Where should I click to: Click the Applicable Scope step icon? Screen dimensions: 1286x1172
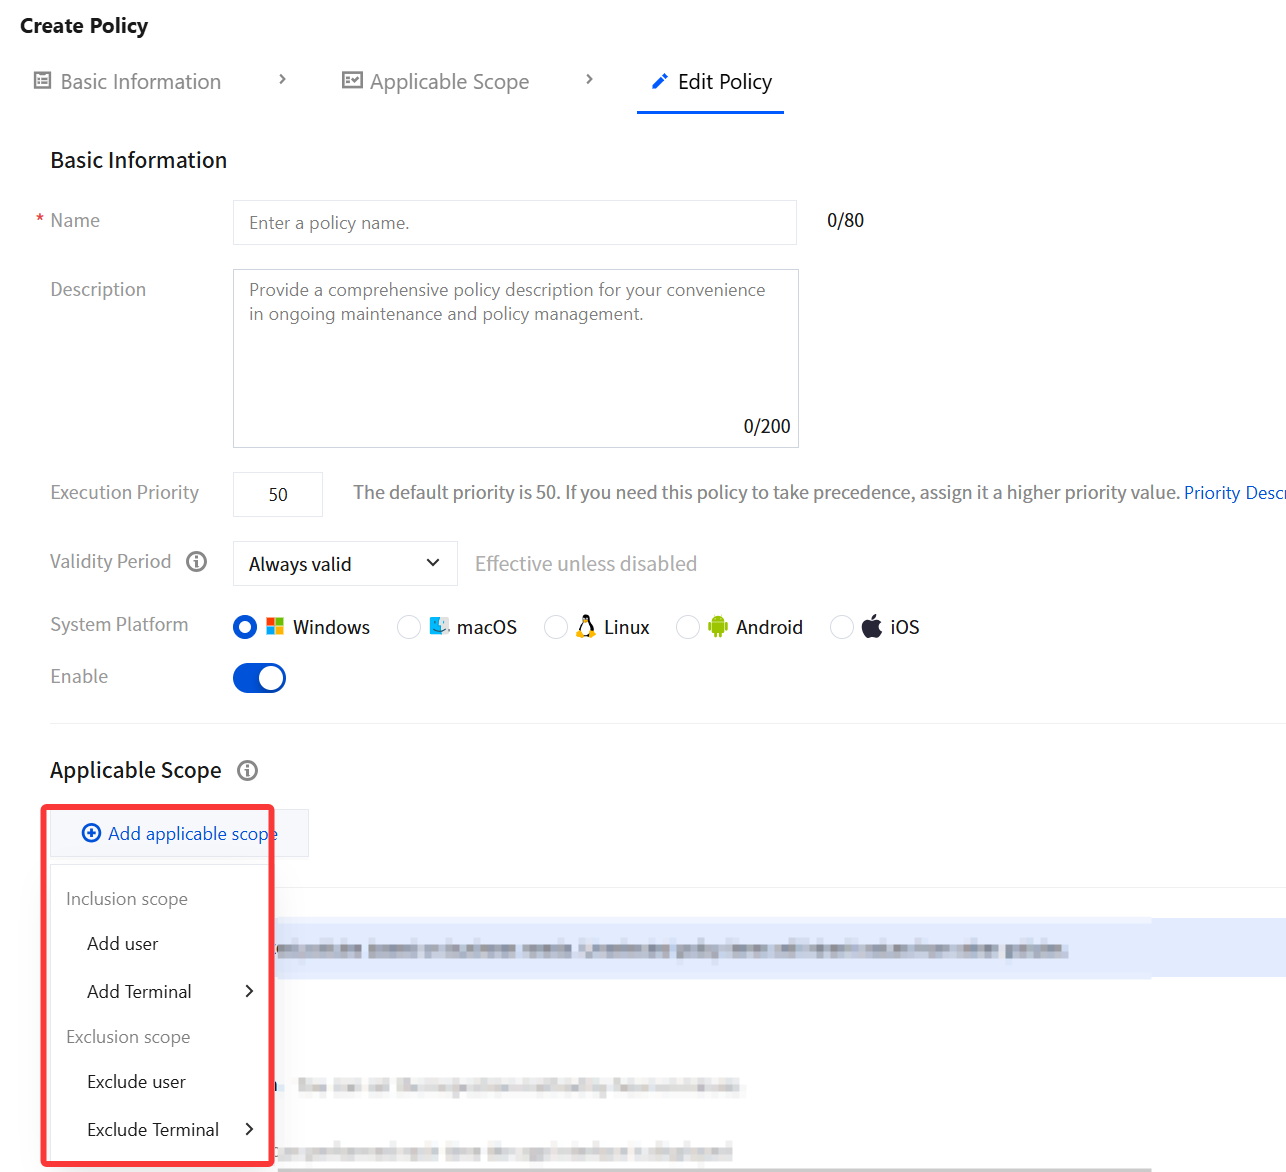(x=352, y=80)
